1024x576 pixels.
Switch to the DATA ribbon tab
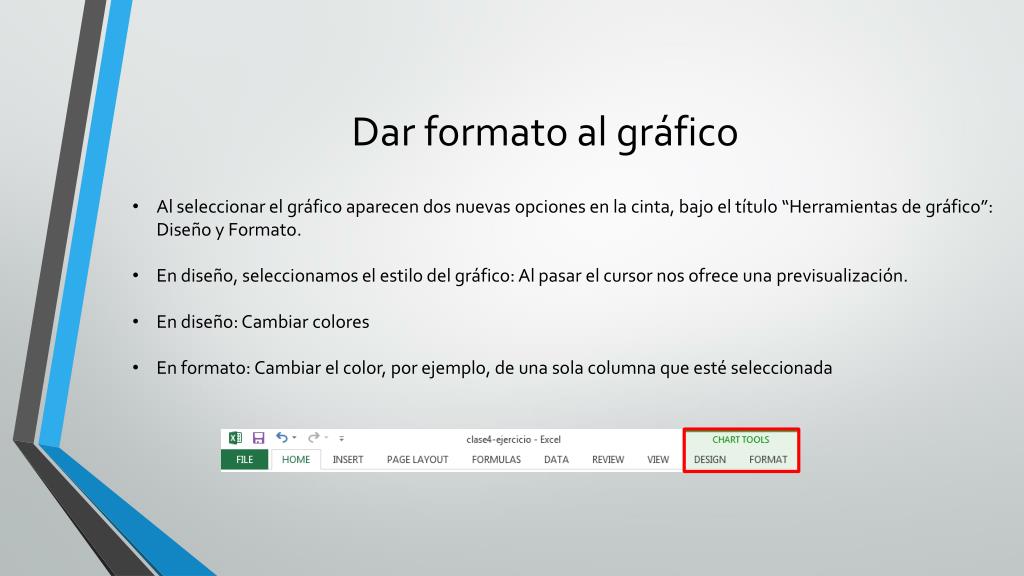coord(556,460)
